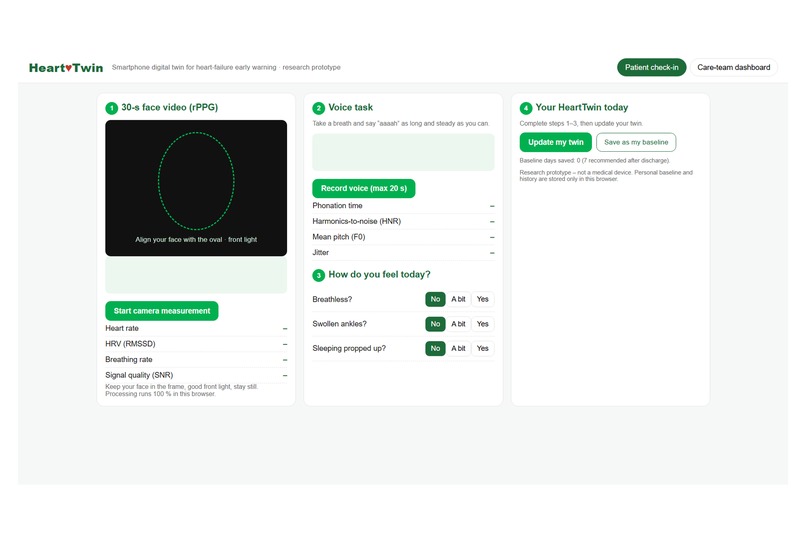Viewport: 806px width, 537px height.
Task: Switch to the Care-team dashboard tab
Action: pos(734,67)
